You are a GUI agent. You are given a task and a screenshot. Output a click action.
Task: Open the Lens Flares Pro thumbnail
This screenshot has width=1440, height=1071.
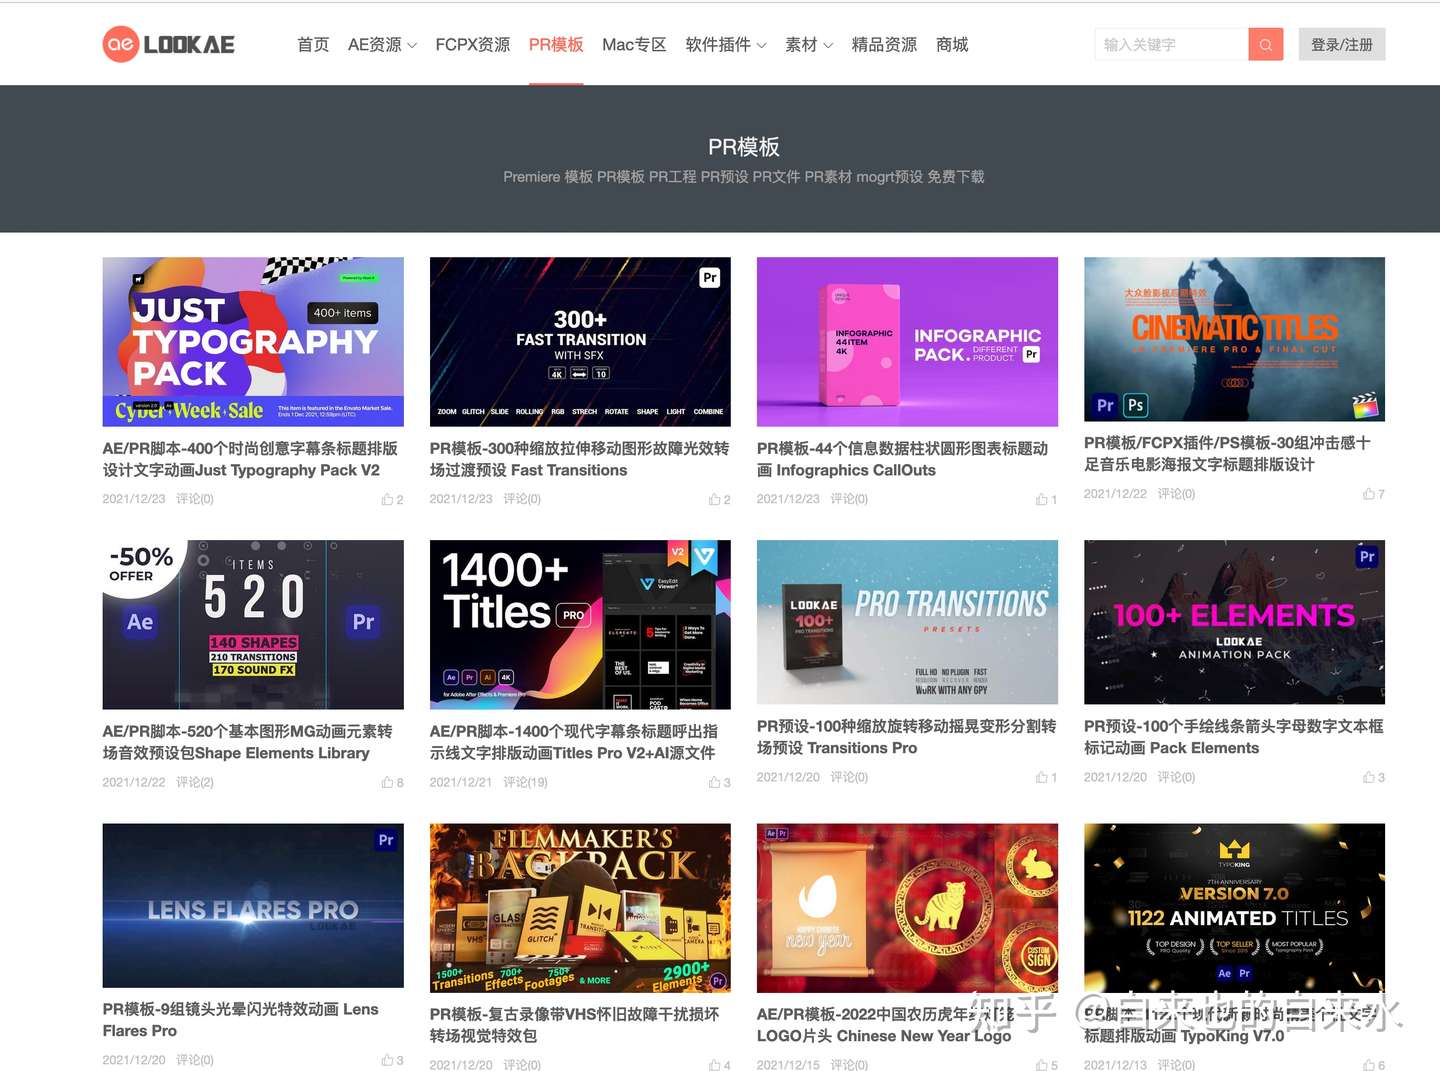(x=253, y=905)
